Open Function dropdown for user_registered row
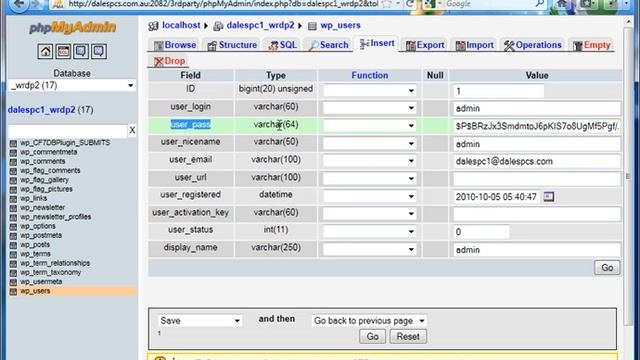 [x=369, y=196]
